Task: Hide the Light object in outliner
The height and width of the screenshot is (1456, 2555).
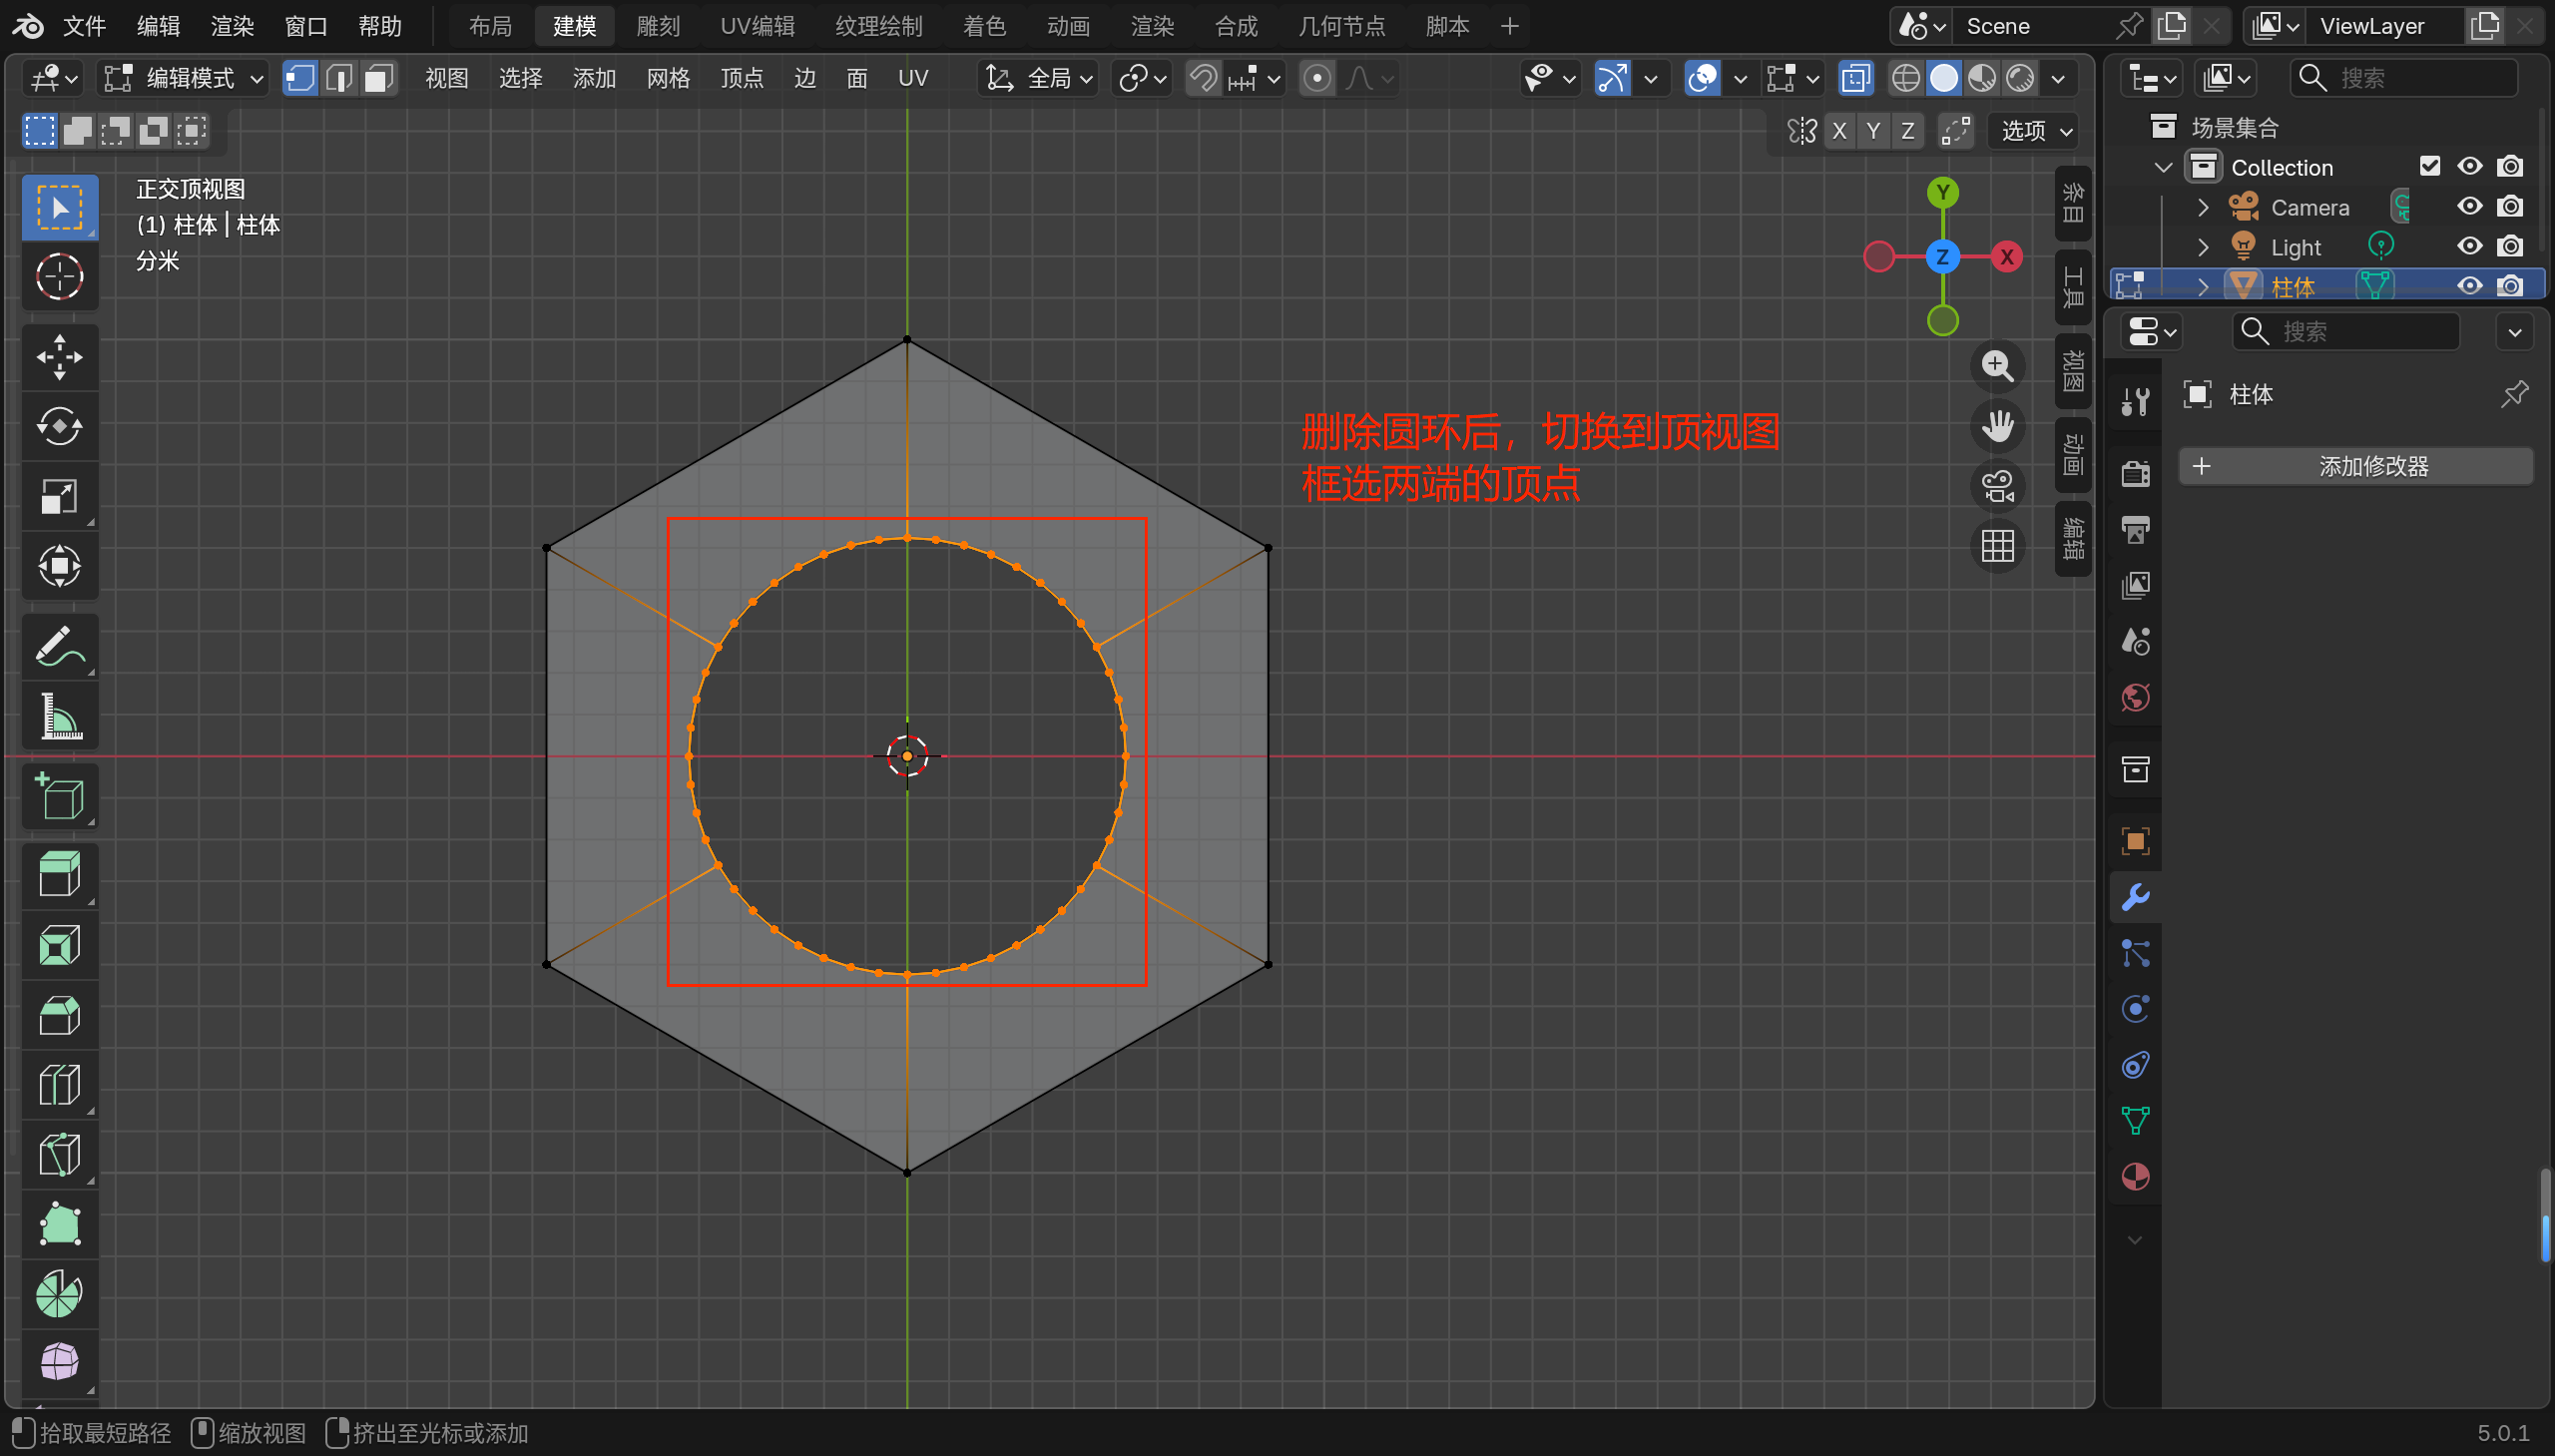Action: (2469, 247)
